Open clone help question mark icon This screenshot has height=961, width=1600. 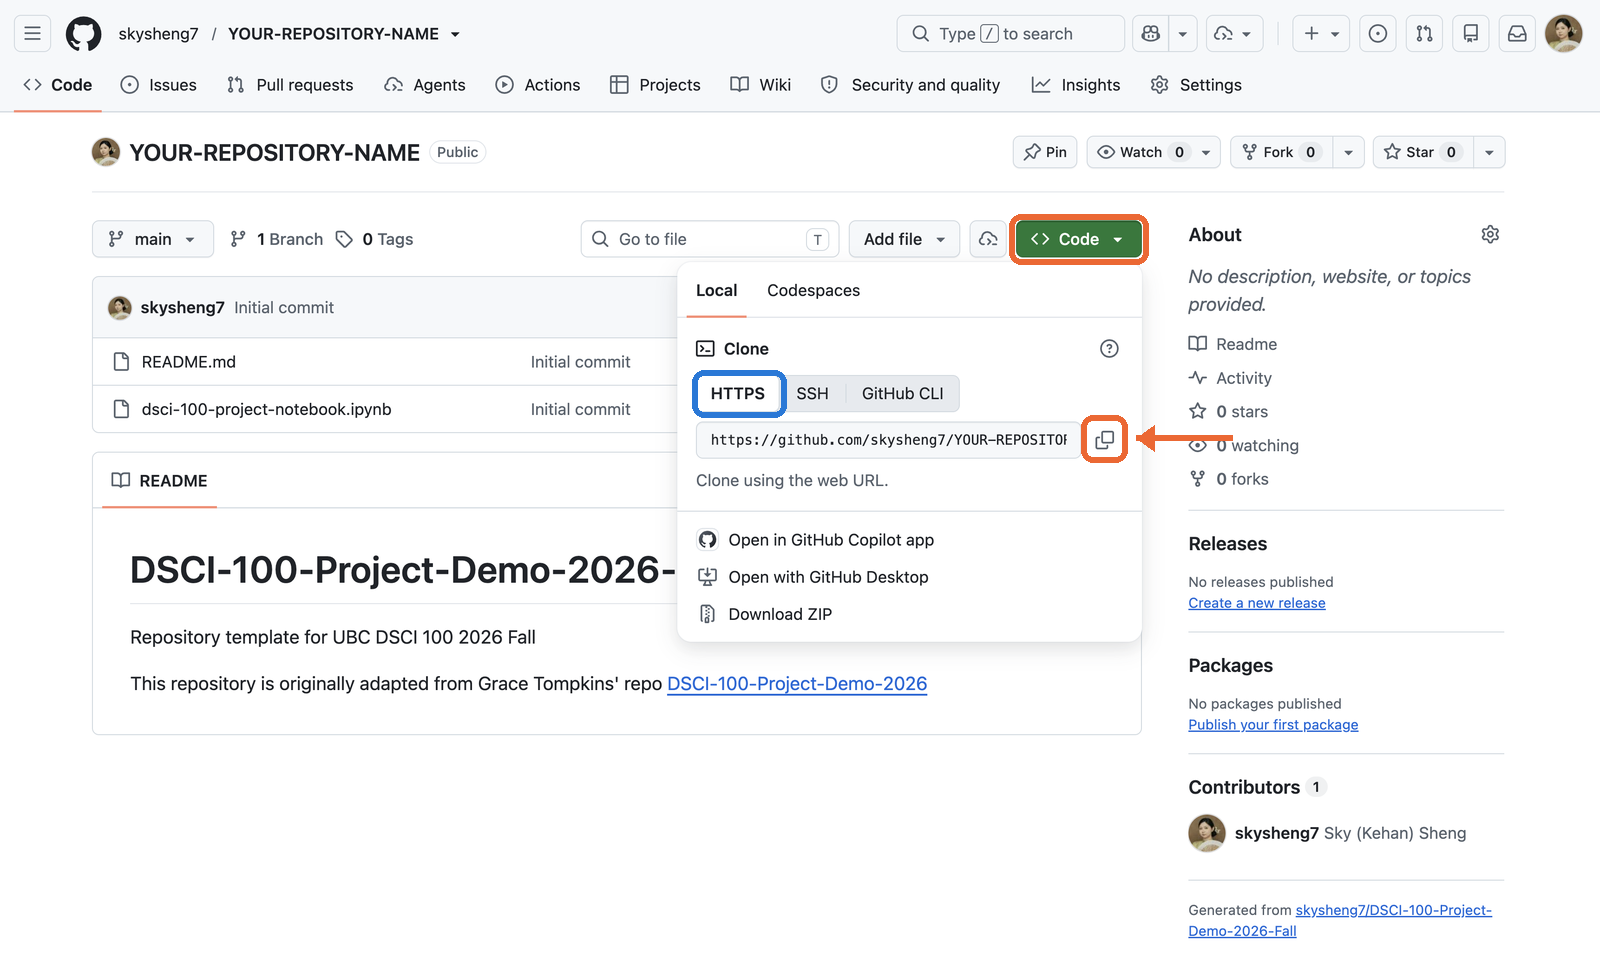tap(1109, 349)
